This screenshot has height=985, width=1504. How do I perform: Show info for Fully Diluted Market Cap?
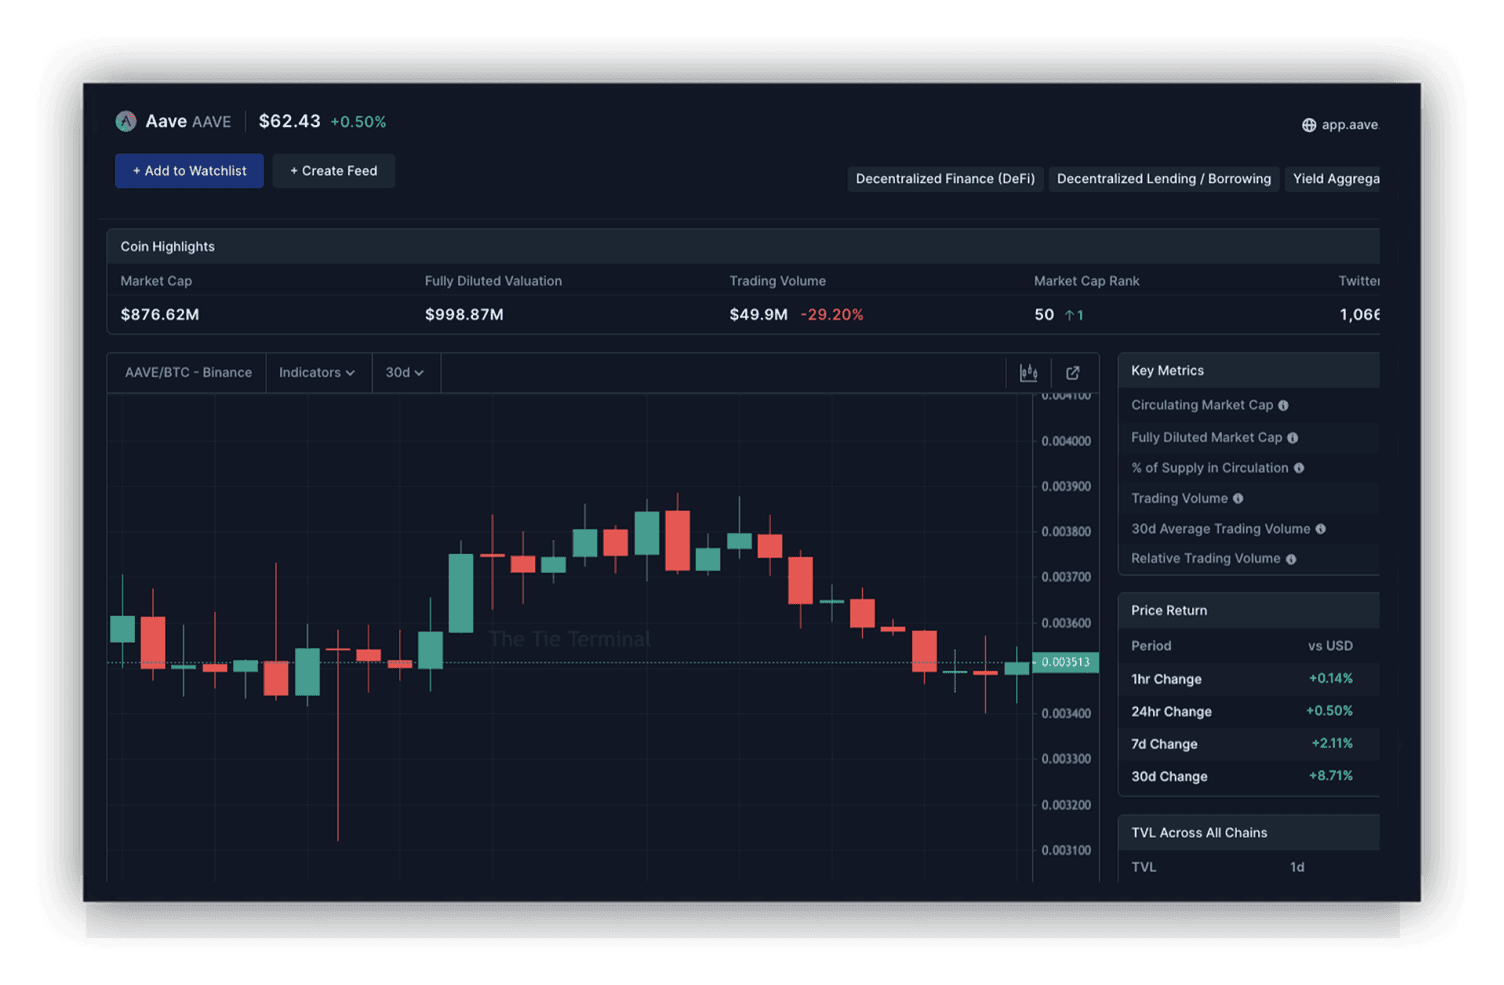coord(1293,438)
